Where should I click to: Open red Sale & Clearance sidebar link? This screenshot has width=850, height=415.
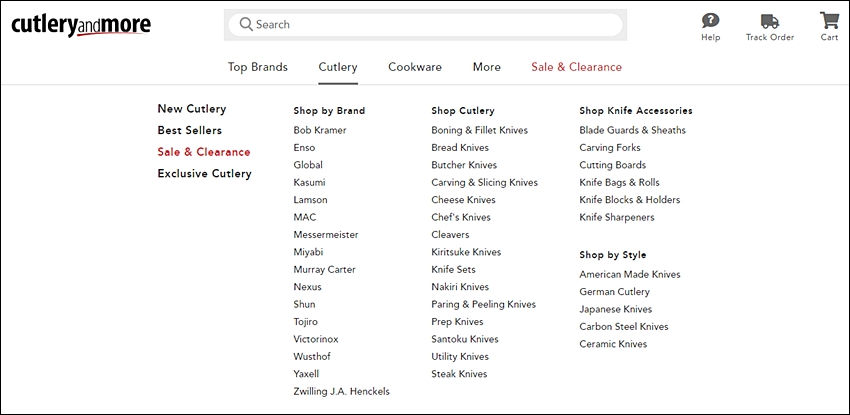pyautogui.click(x=204, y=152)
